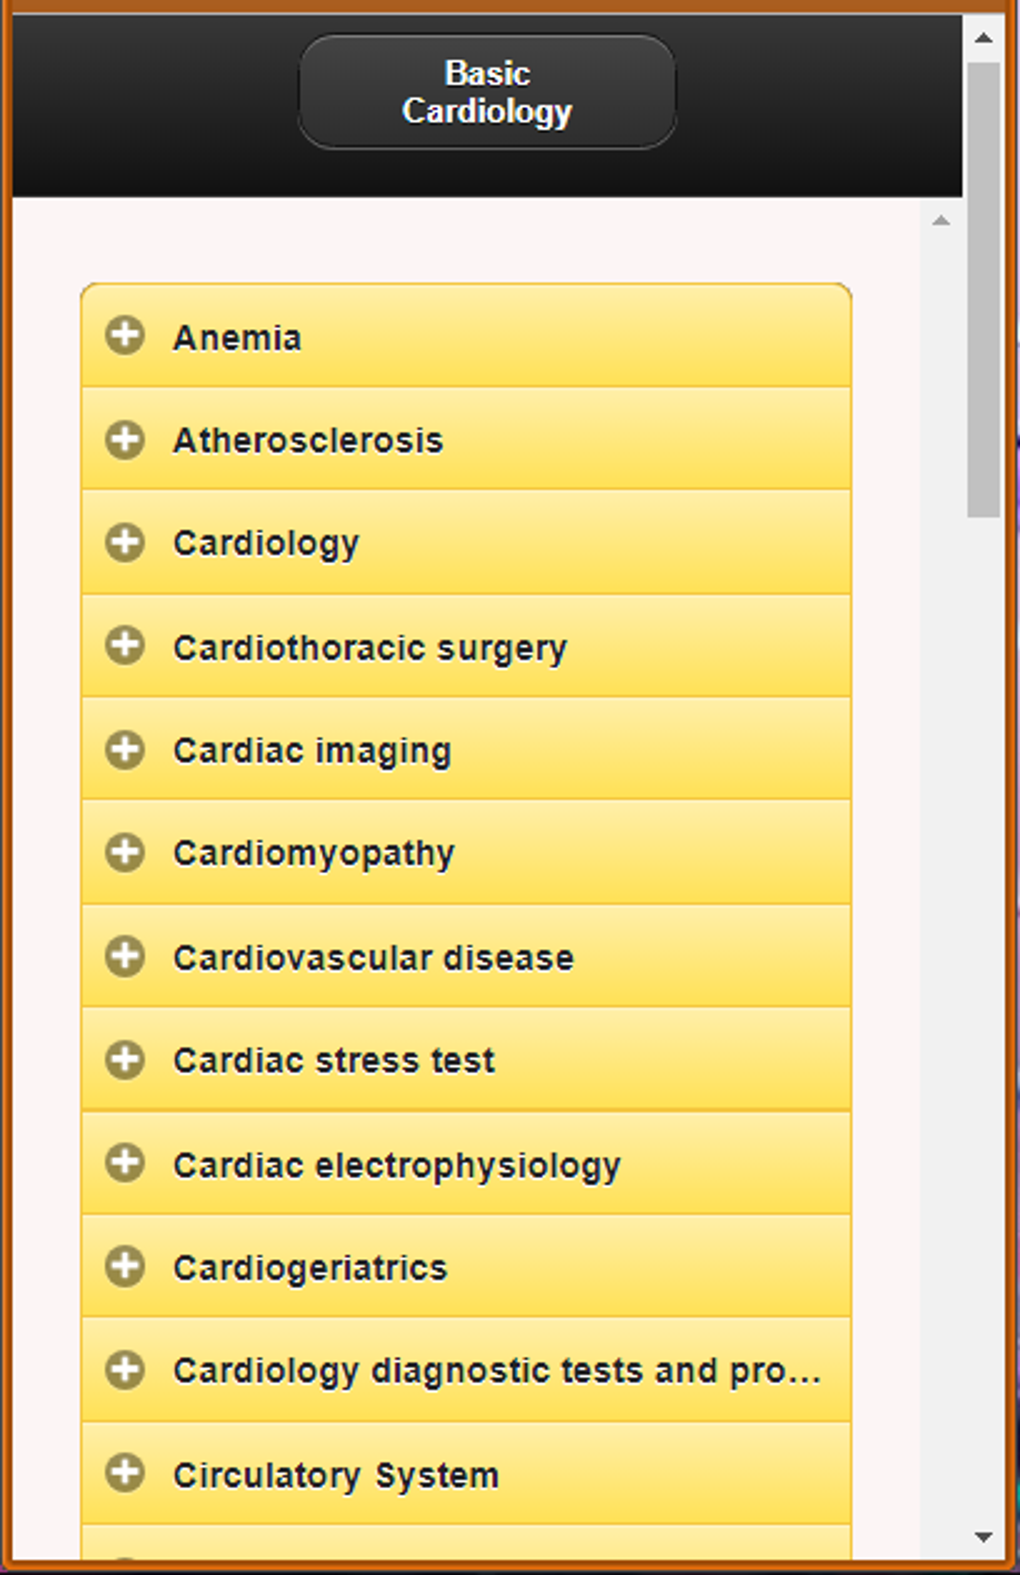
Task: Click the plus icon beside Cardiac stress test
Action: click(x=125, y=1059)
